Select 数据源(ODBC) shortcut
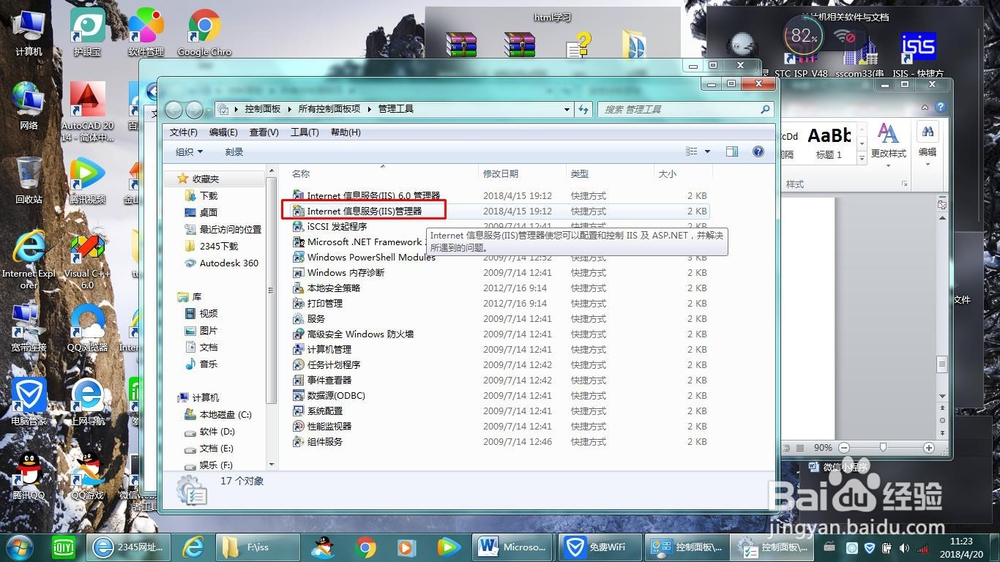1000x562 pixels. click(329, 396)
